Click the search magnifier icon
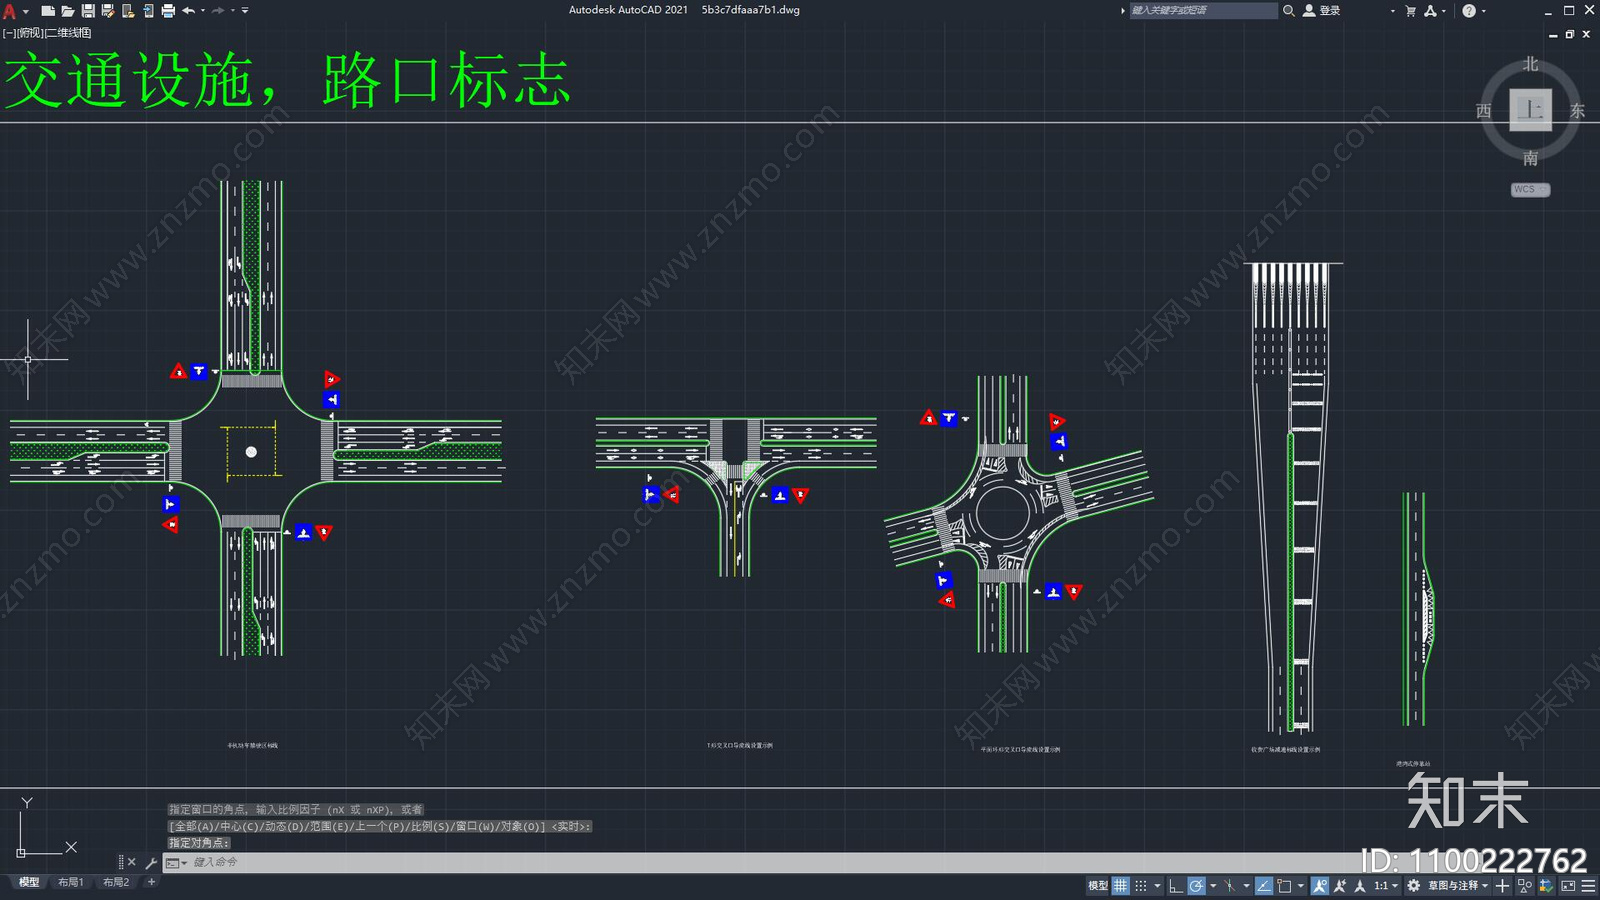This screenshot has width=1600, height=900. [x=1289, y=10]
